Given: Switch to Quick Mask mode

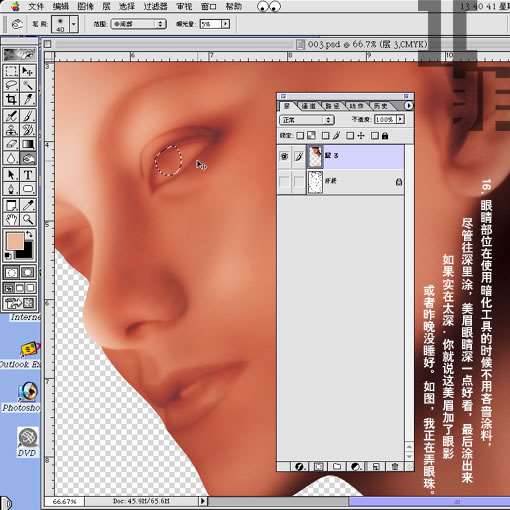Looking at the screenshot, I should pyautogui.click(x=28, y=273).
